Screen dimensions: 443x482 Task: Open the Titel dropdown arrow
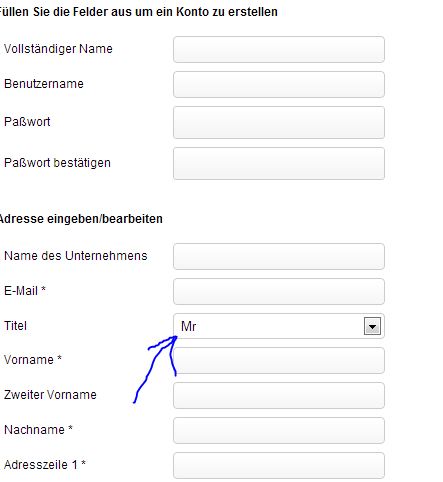click(x=372, y=326)
